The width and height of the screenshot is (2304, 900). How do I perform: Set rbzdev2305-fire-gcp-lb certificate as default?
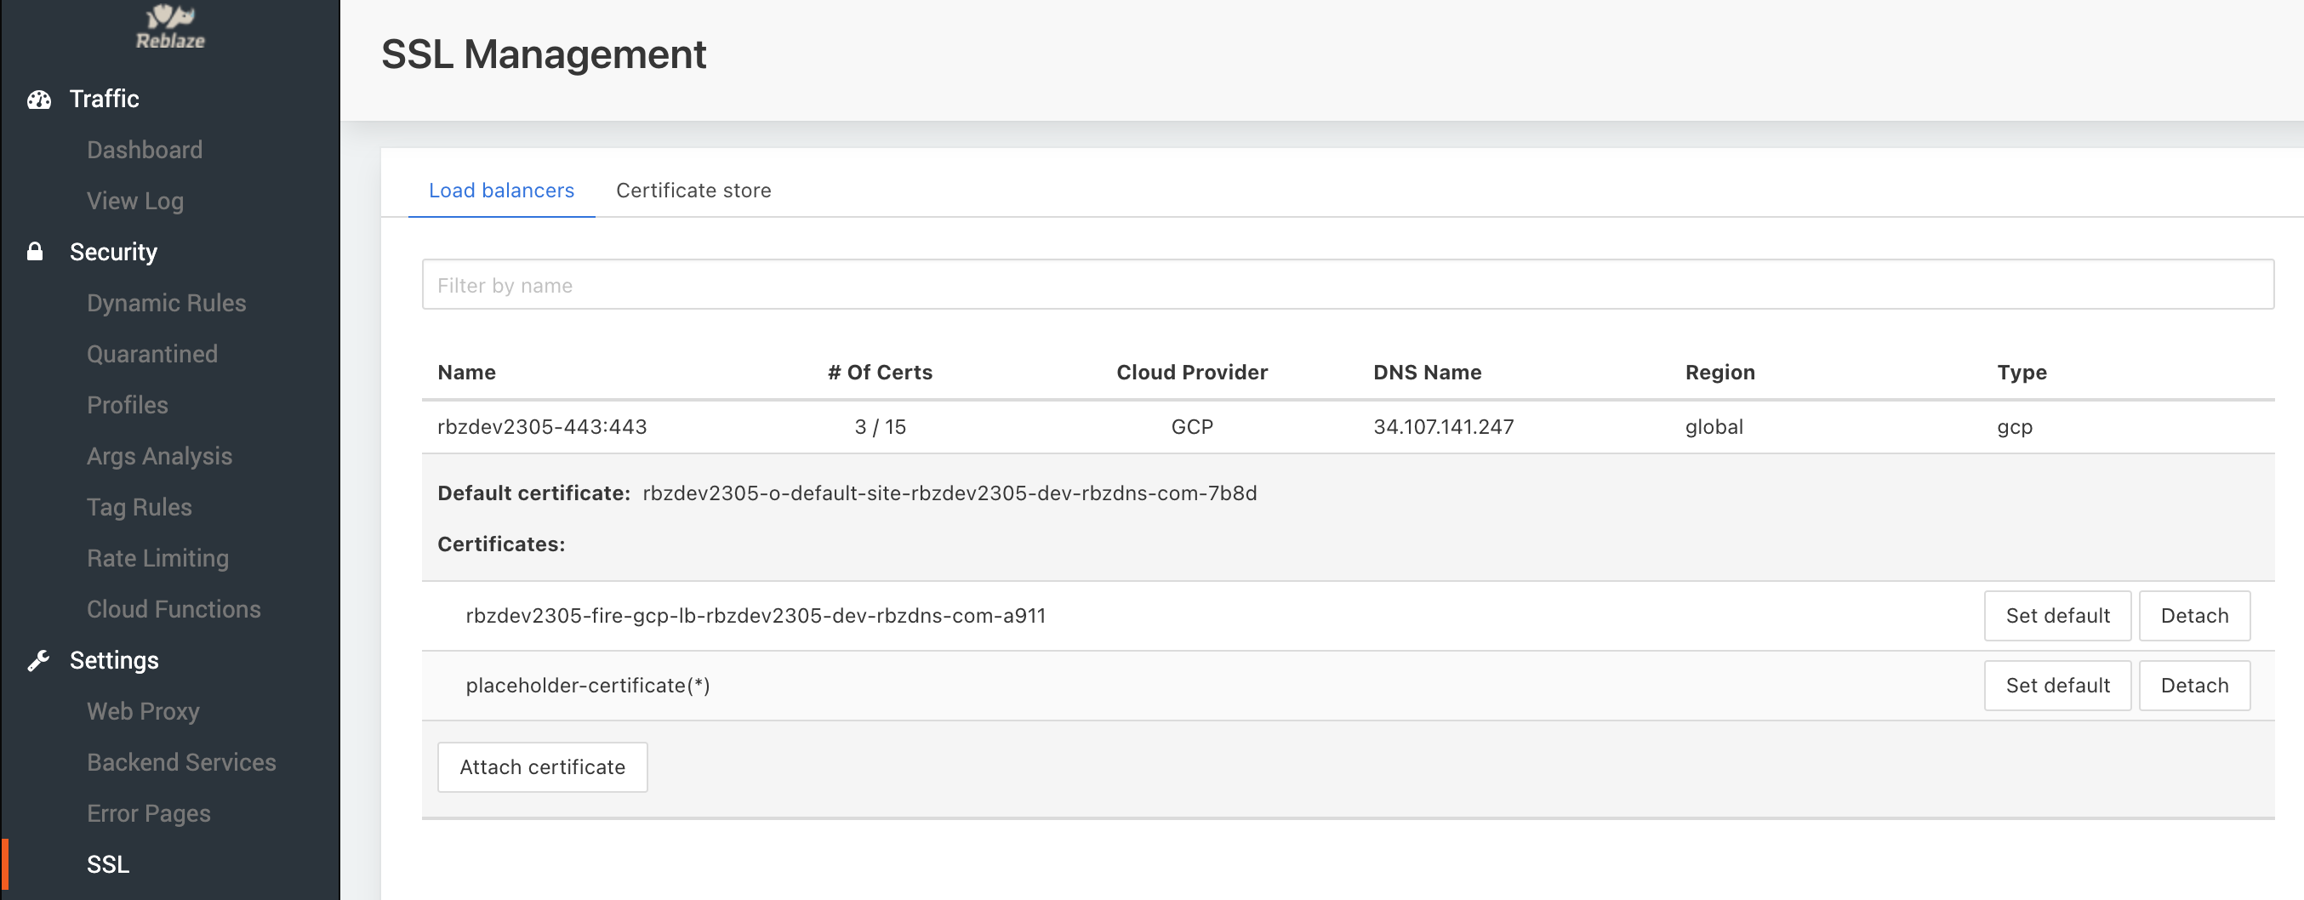(2057, 616)
